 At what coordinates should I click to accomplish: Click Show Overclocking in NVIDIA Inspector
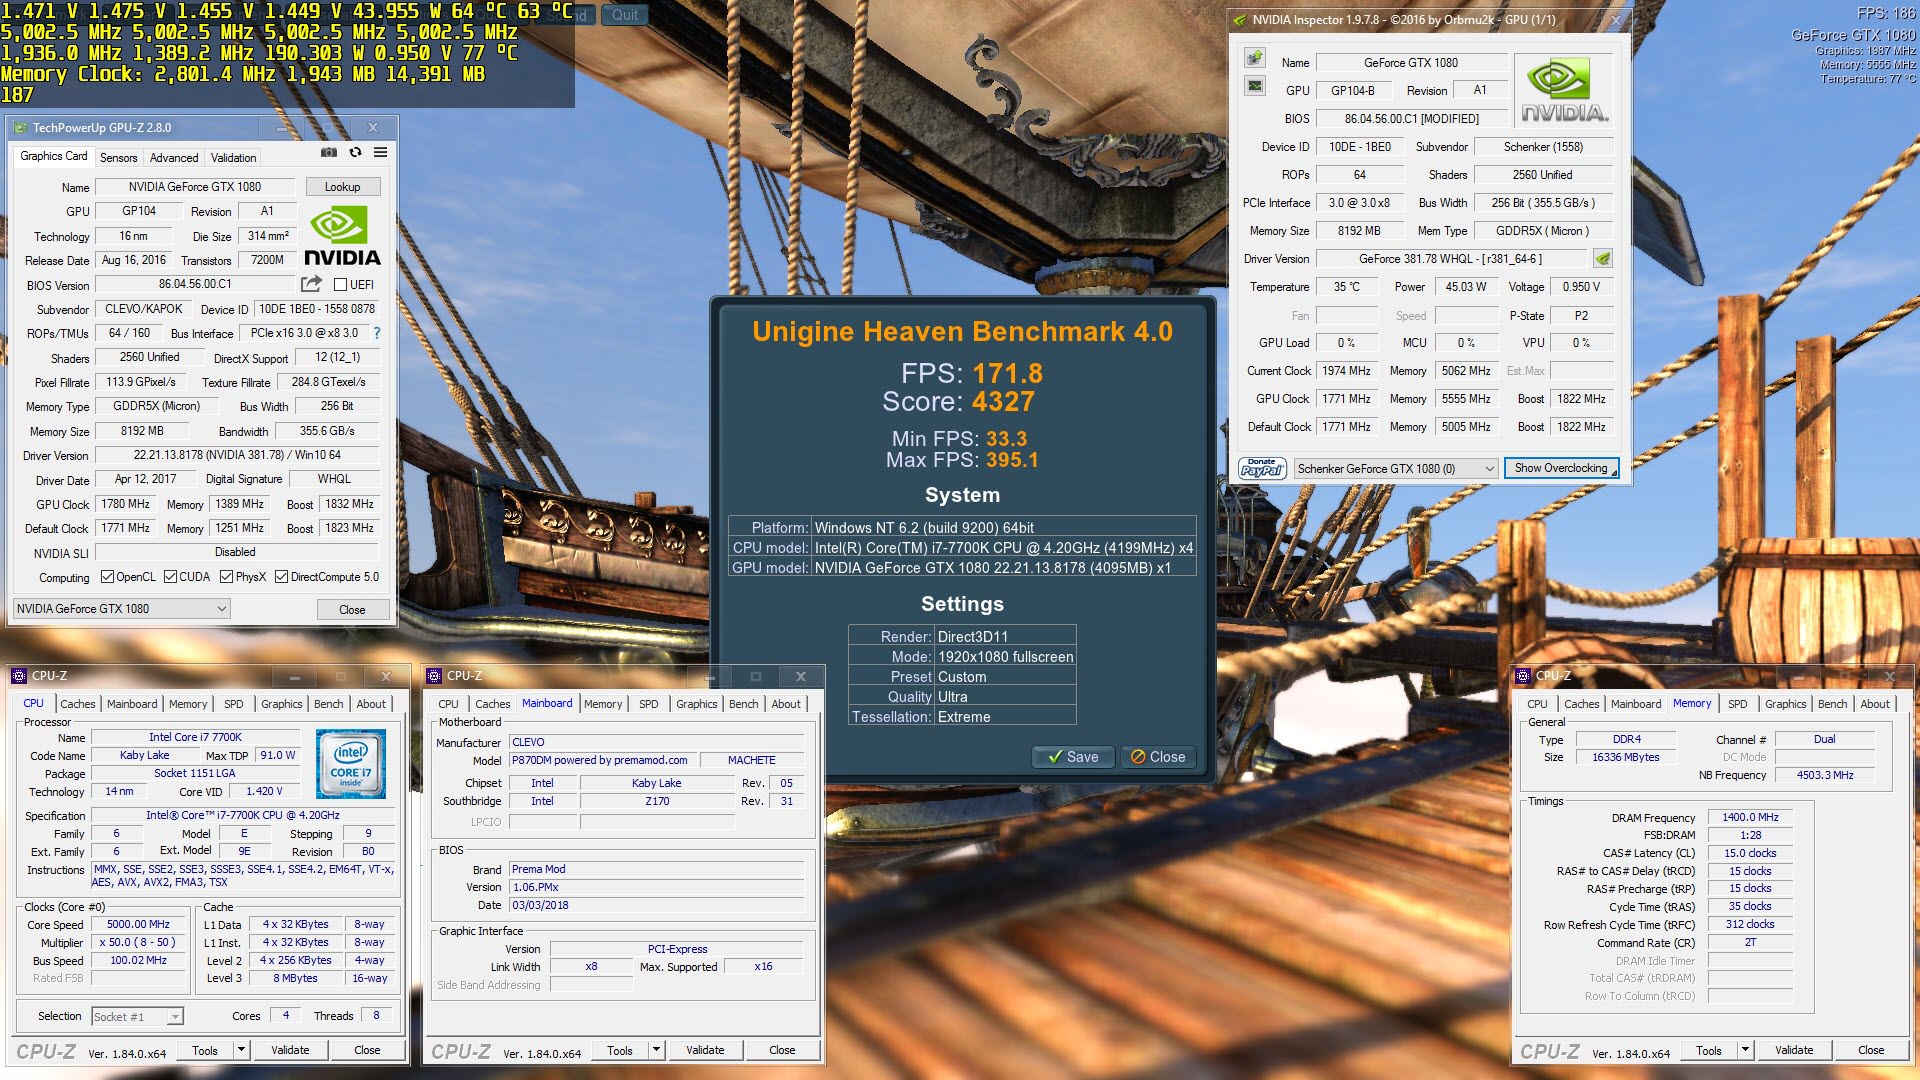click(x=1561, y=468)
